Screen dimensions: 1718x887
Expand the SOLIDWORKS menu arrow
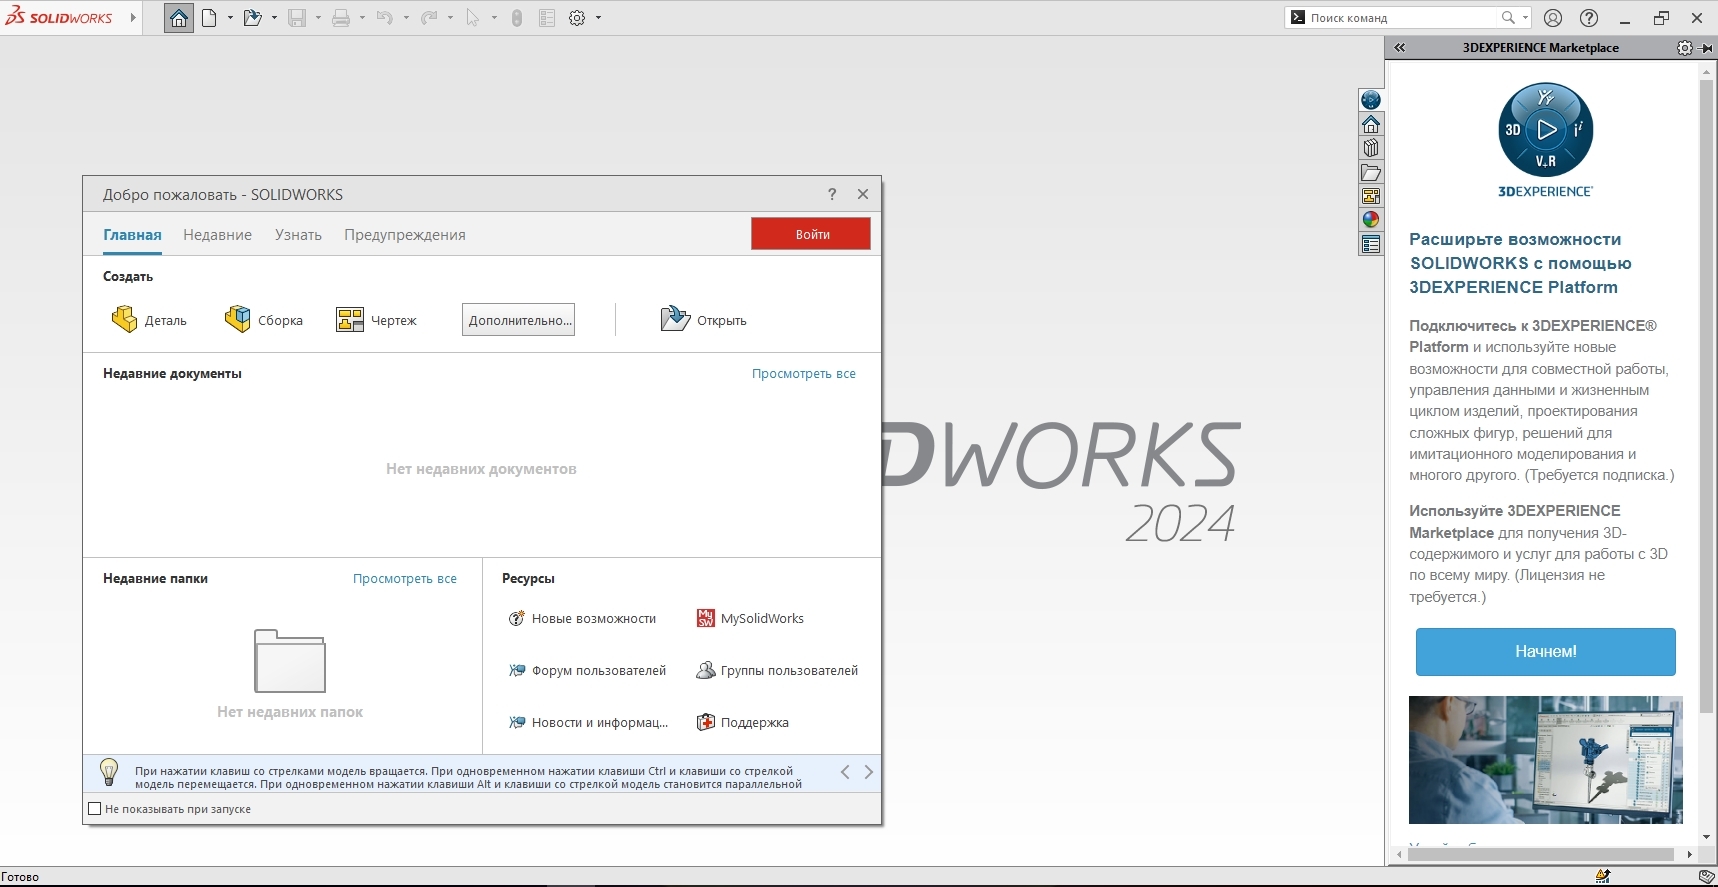coord(133,18)
